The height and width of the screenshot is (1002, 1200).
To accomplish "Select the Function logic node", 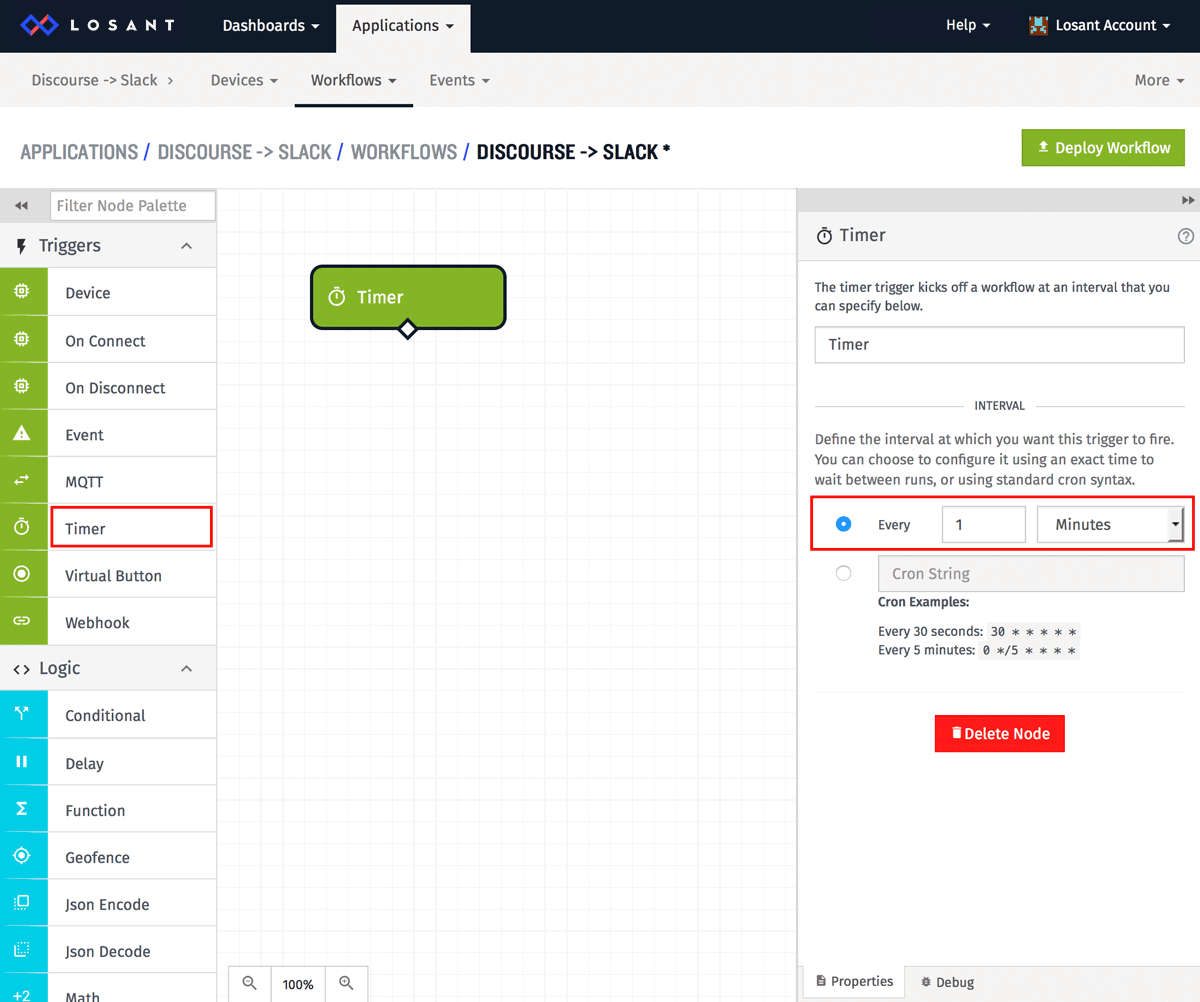I will tap(108, 810).
